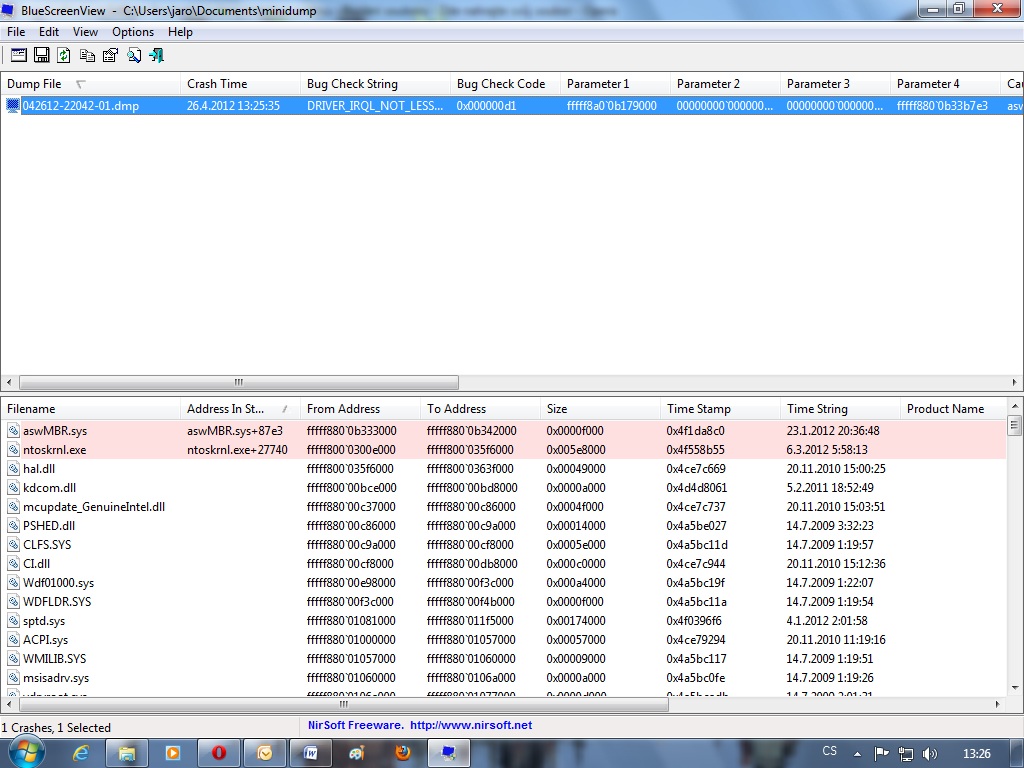Open Advanced Options from the toolbar
The width and height of the screenshot is (1024, 768).
(19, 56)
